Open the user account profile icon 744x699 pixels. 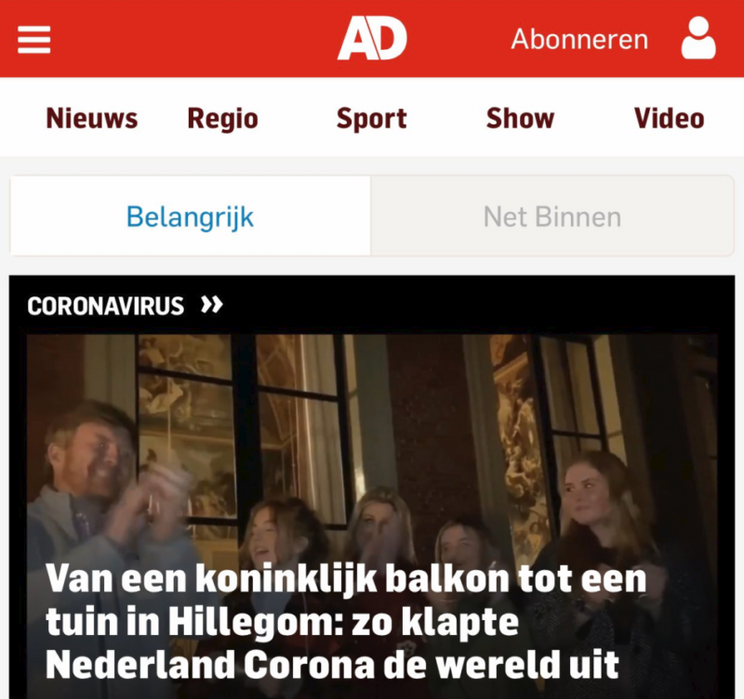(698, 38)
